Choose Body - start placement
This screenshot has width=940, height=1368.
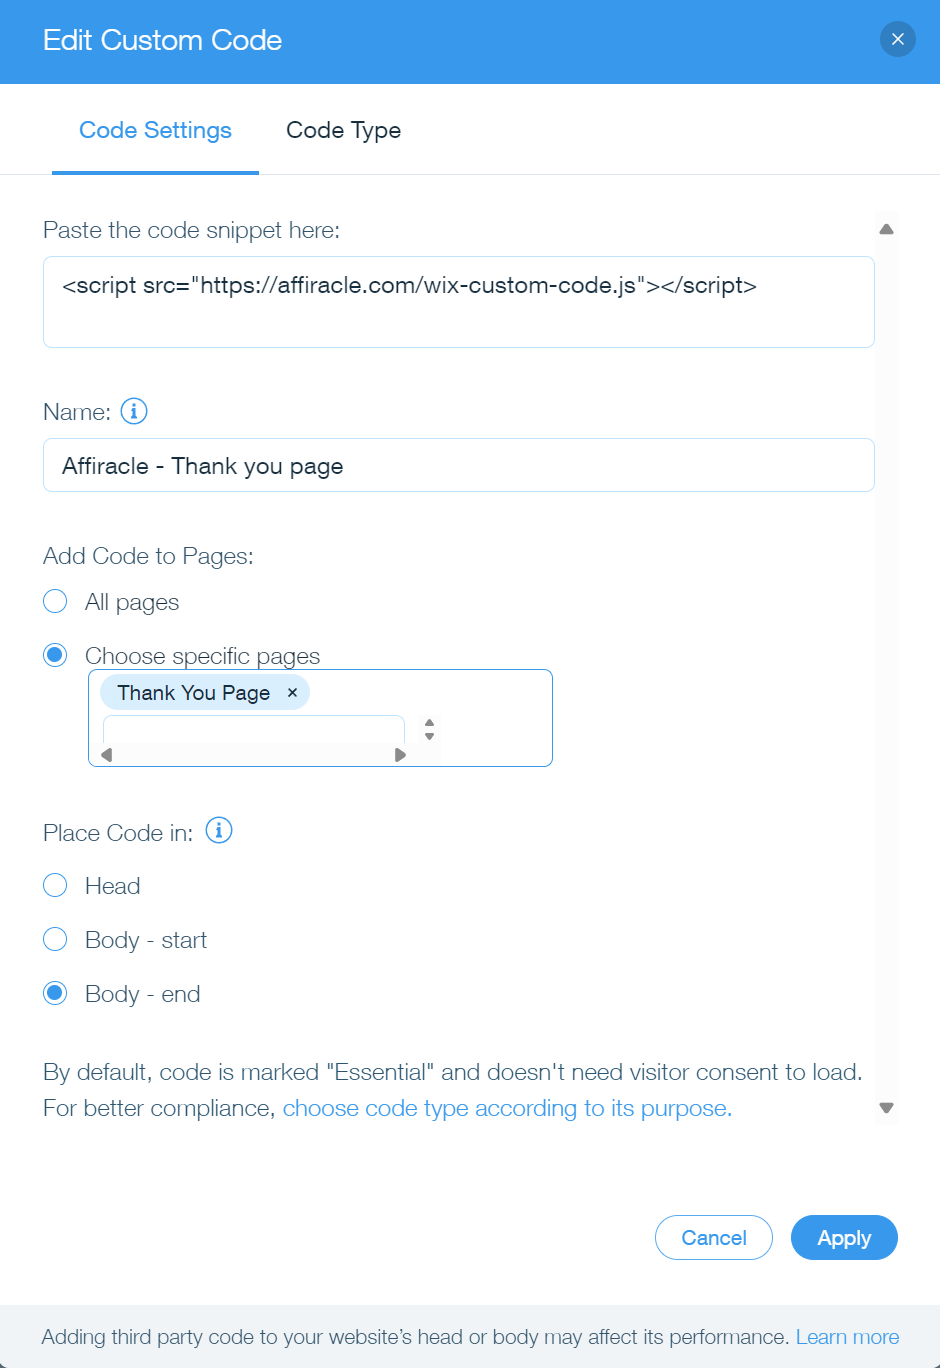56,939
